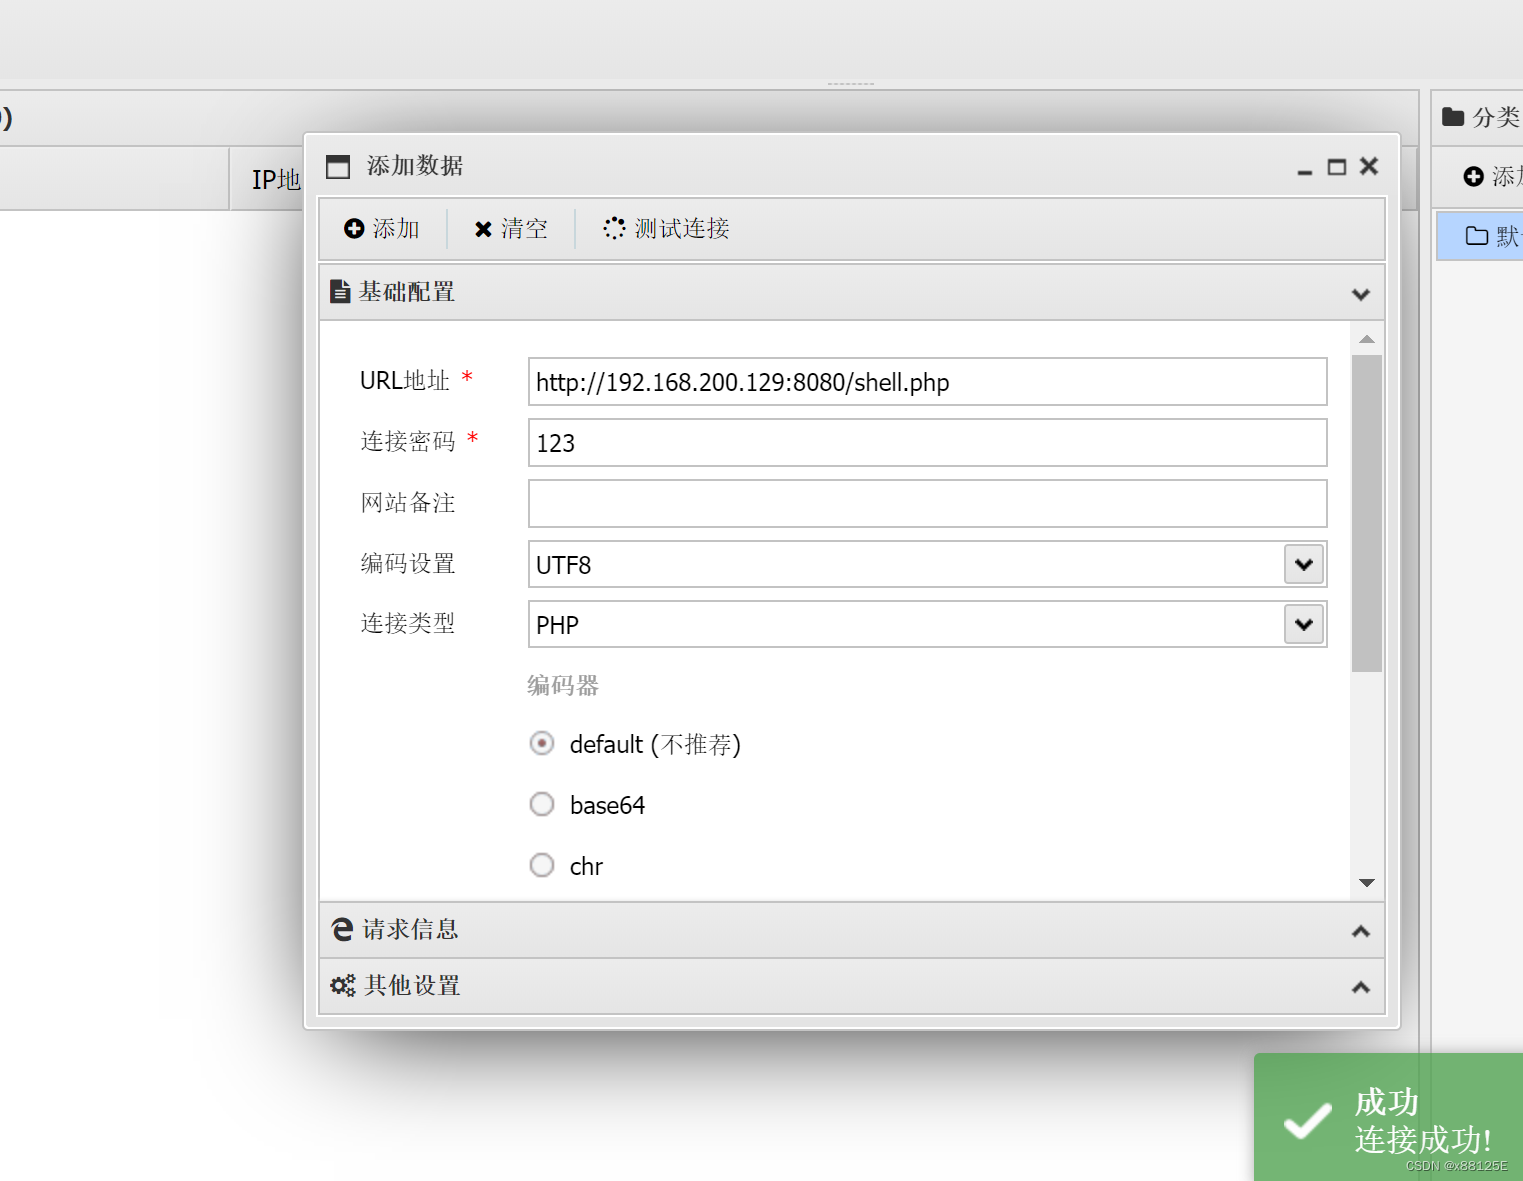This screenshot has height=1181, width=1523.
Task: Click the window icon in 添加数据 title bar
Action: click(338, 166)
